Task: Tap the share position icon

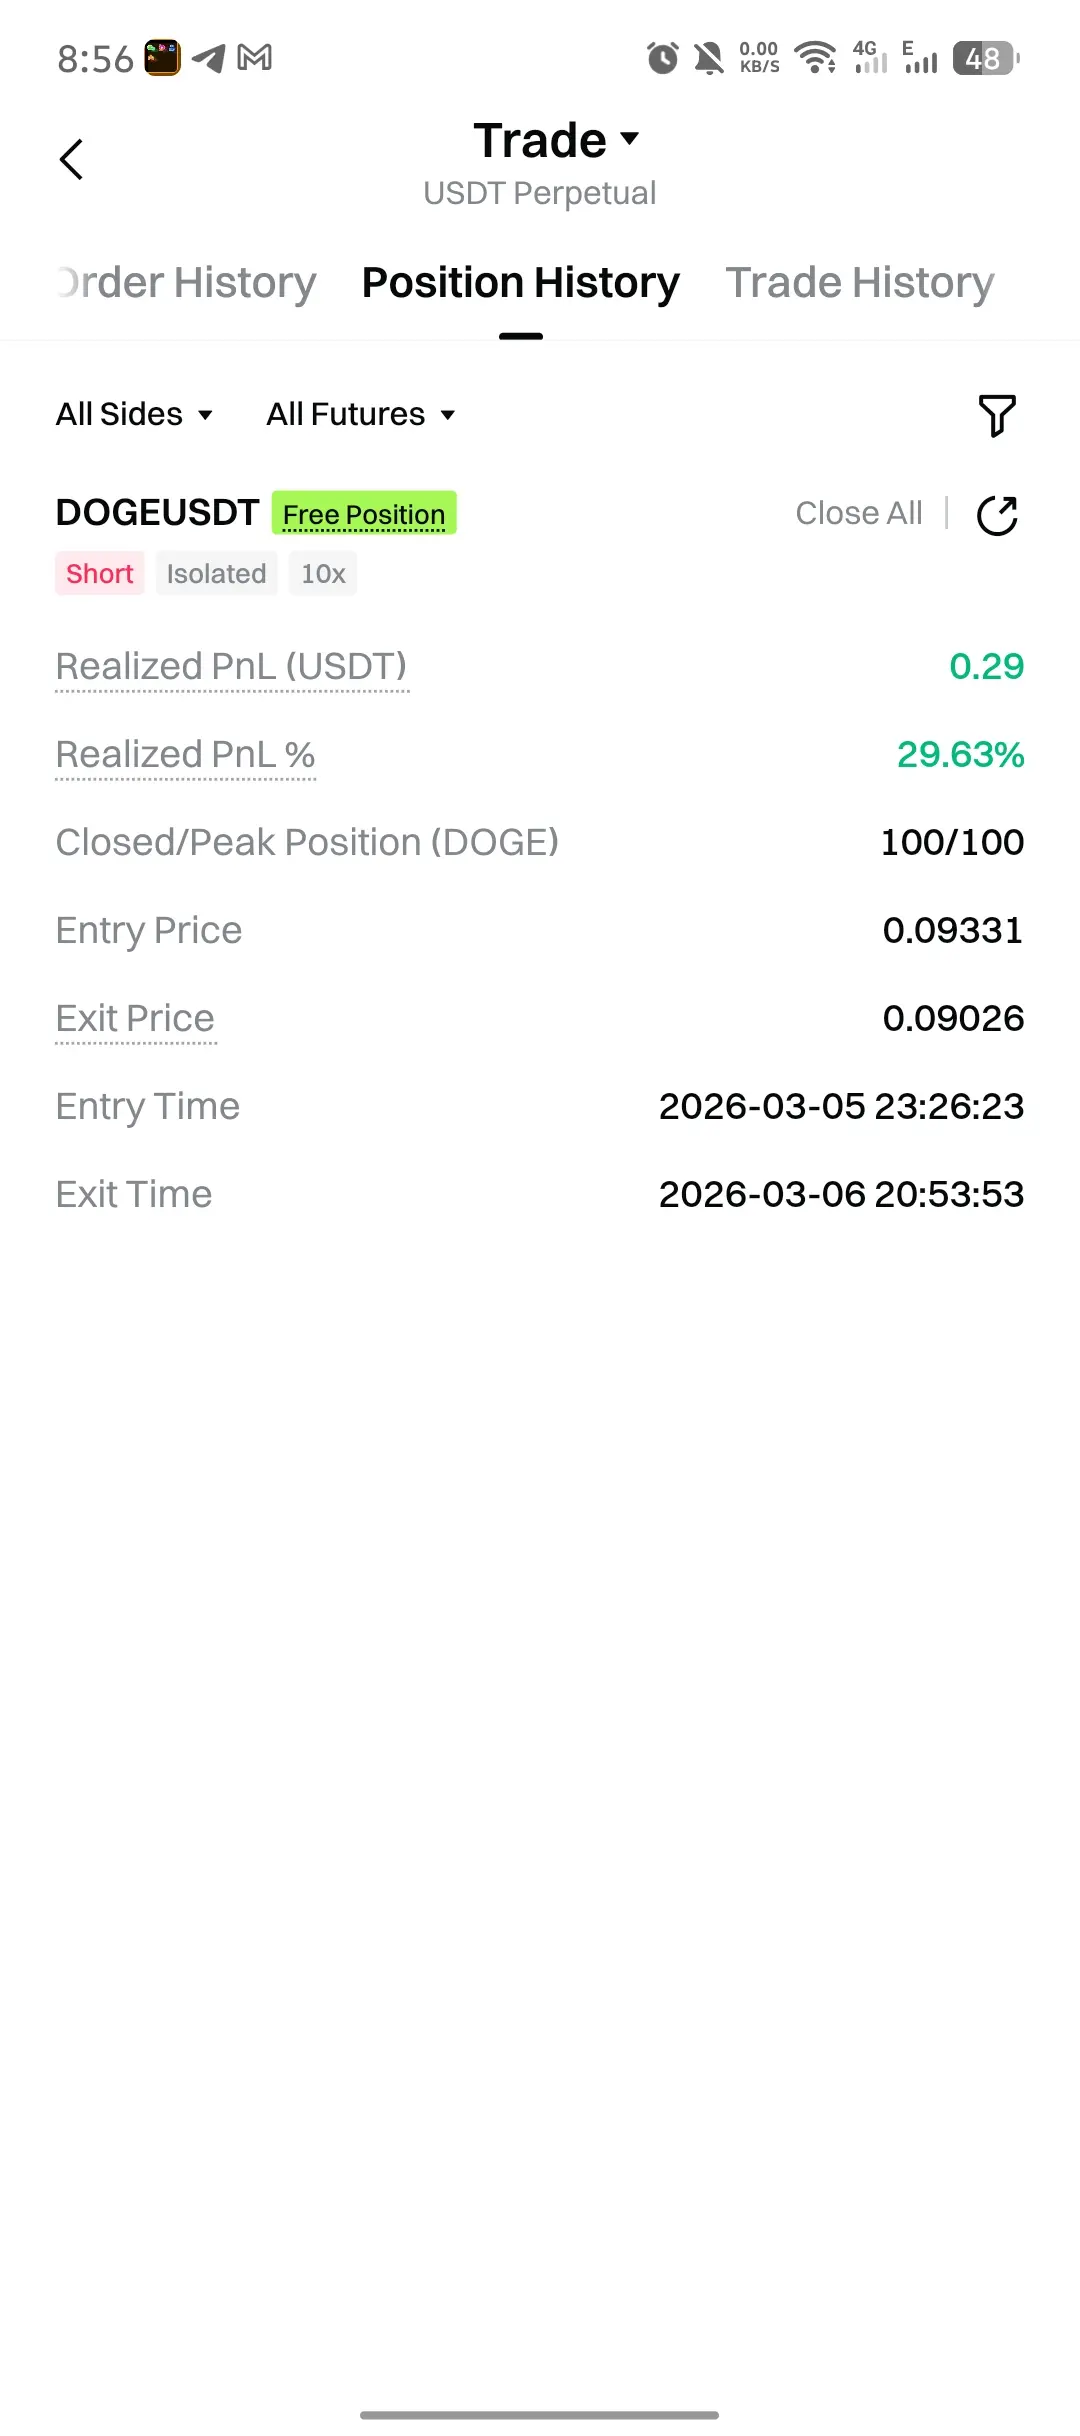Action: click(x=997, y=515)
